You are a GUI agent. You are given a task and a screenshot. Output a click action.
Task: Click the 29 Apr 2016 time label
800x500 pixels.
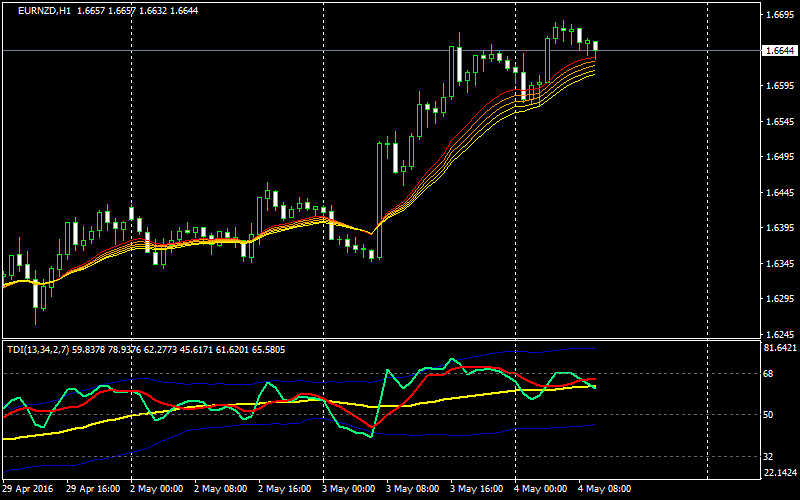(x=28, y=489)
